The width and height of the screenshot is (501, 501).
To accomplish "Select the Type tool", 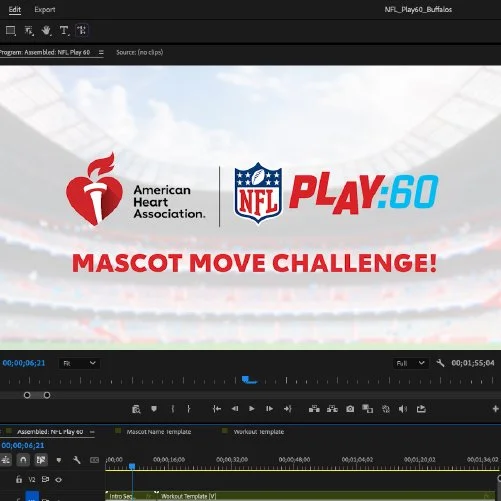I will pyautogui.click(x=64, y=31).
